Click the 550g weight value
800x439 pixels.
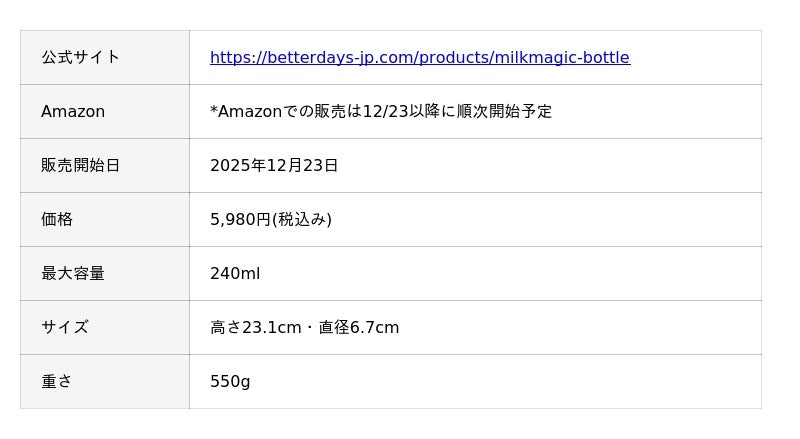230,382
